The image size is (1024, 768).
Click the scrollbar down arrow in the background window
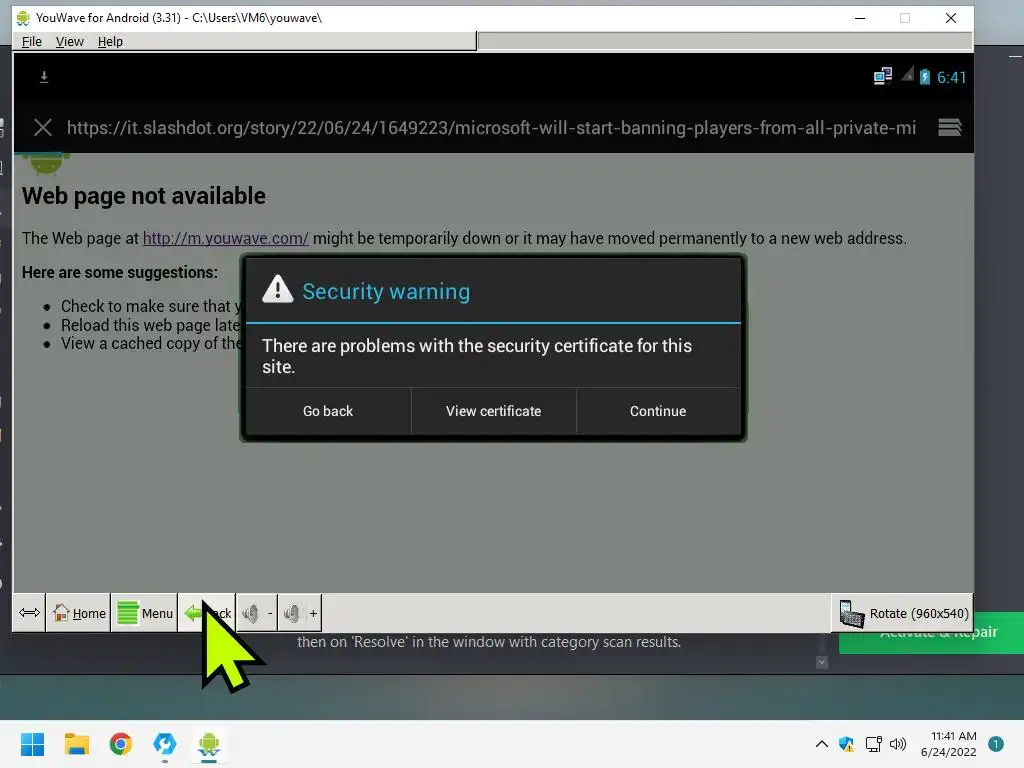click(822, 662)
